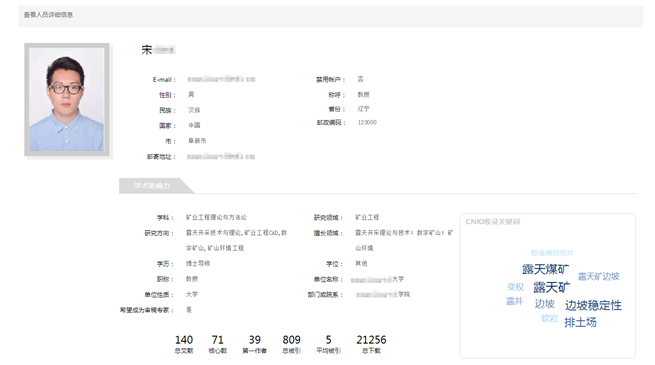
Task: Select keyword 边坡稳定性 in the cloud
Action: (x=593, y=305)
